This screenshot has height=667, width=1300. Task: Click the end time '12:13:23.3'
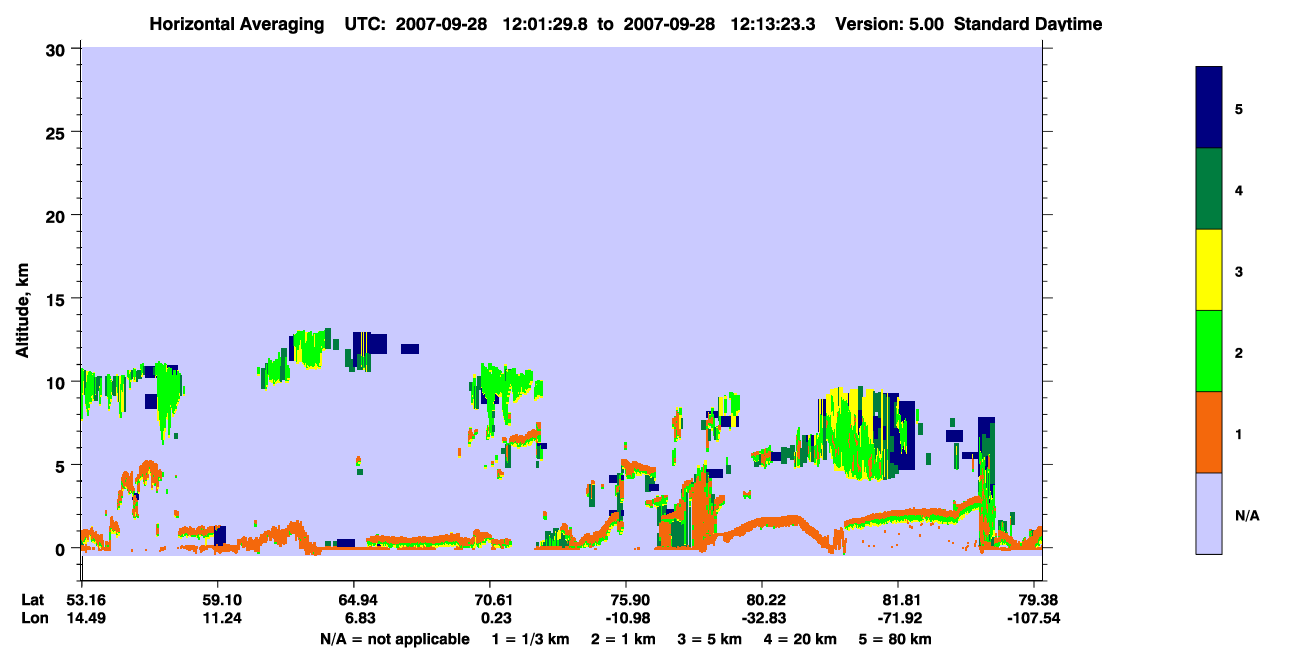[775, 24]
